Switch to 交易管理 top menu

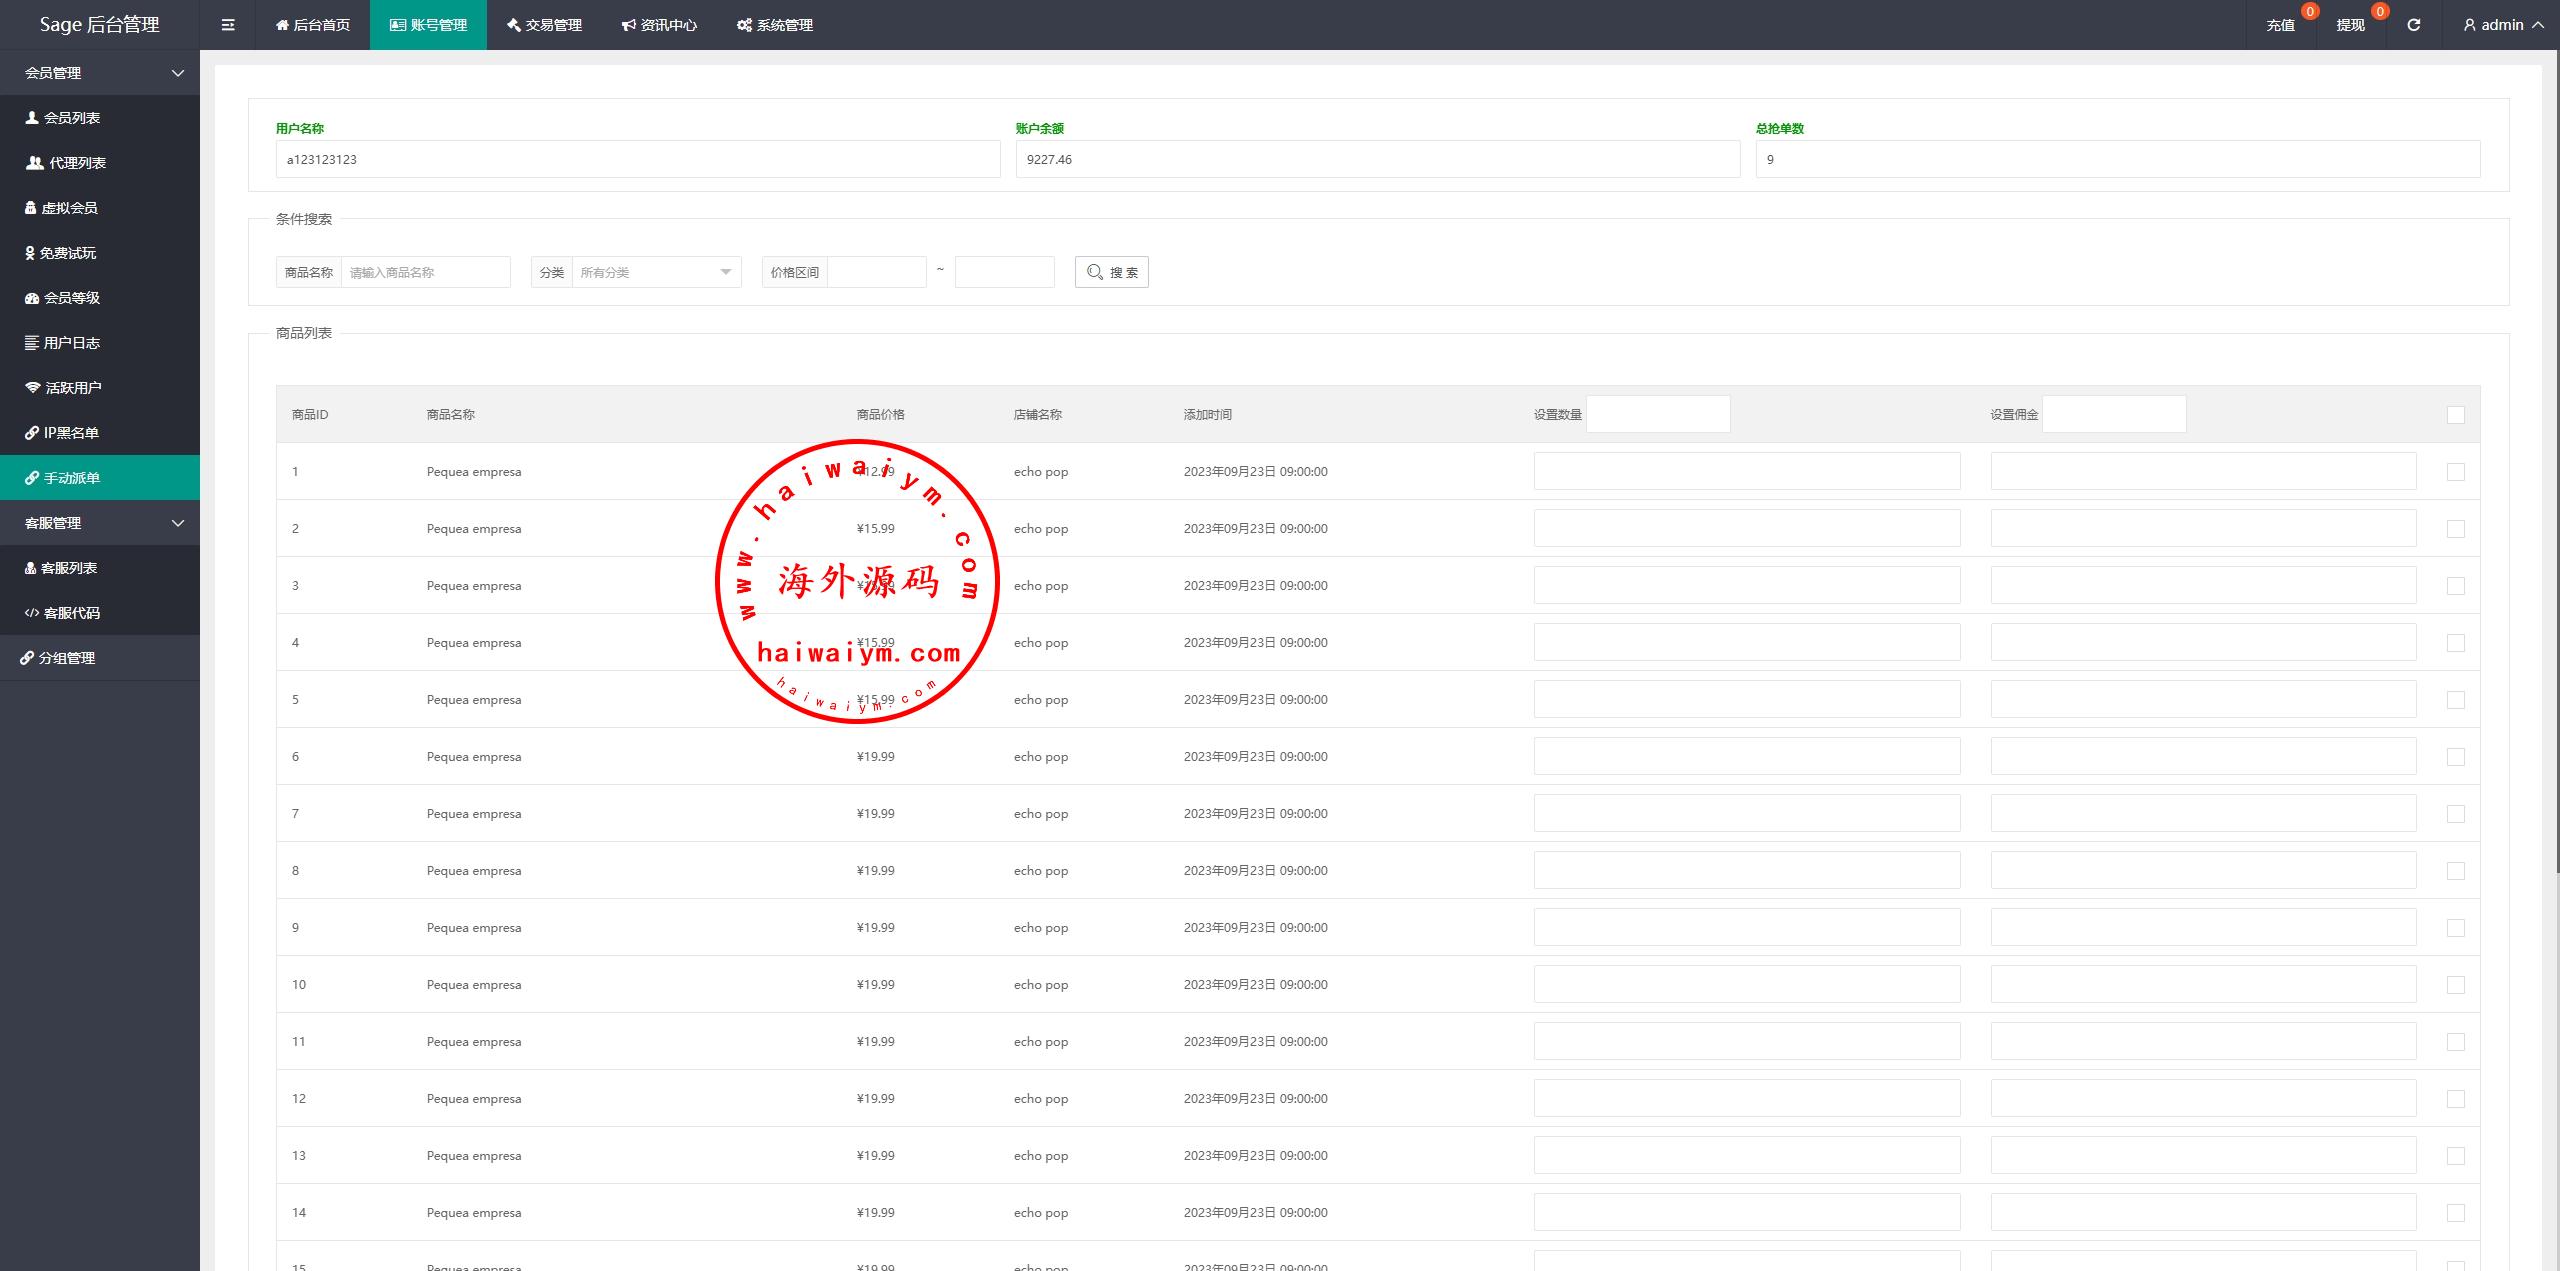[544, 25]
